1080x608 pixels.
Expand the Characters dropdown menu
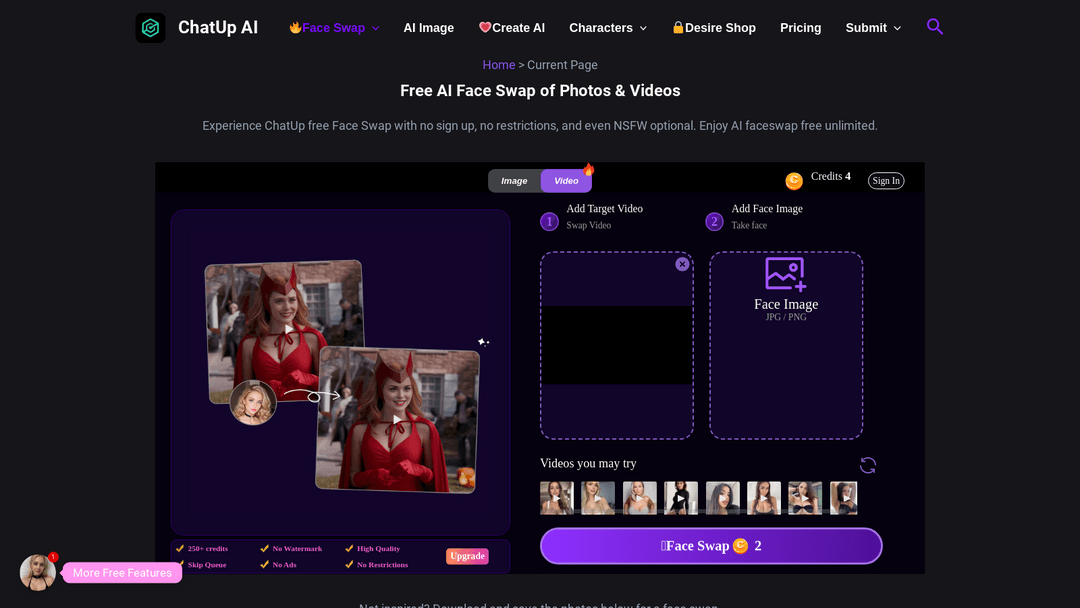pos(608,28)
